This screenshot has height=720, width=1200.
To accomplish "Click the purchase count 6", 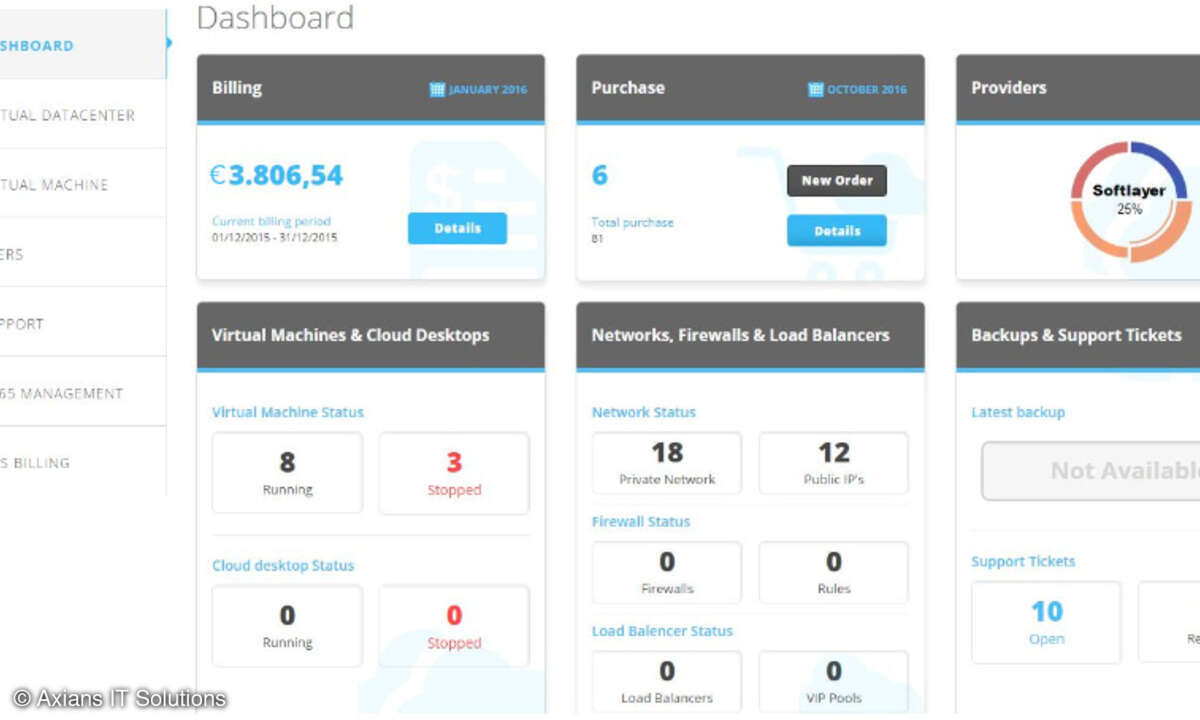I will pos(600,176).
